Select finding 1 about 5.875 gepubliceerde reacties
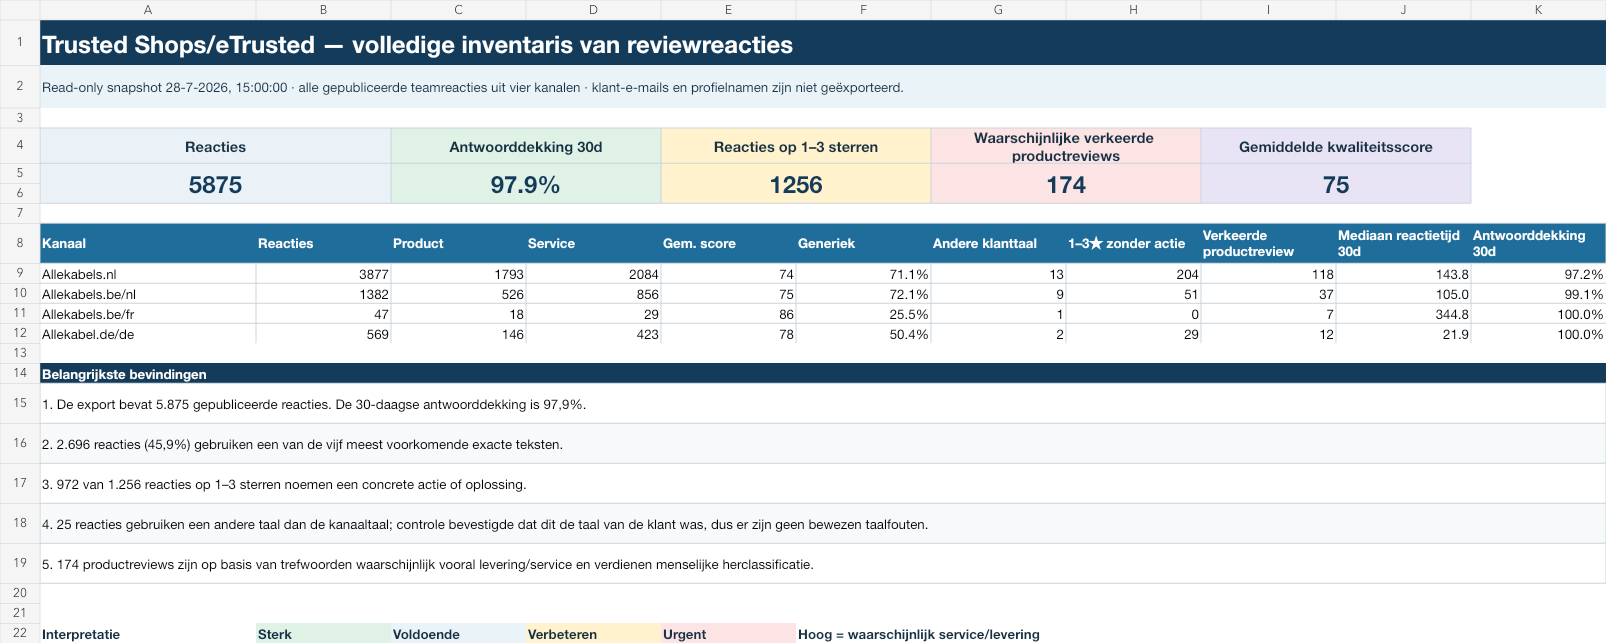This screenshot has height=643, width=1606. [x=823, y=404]
